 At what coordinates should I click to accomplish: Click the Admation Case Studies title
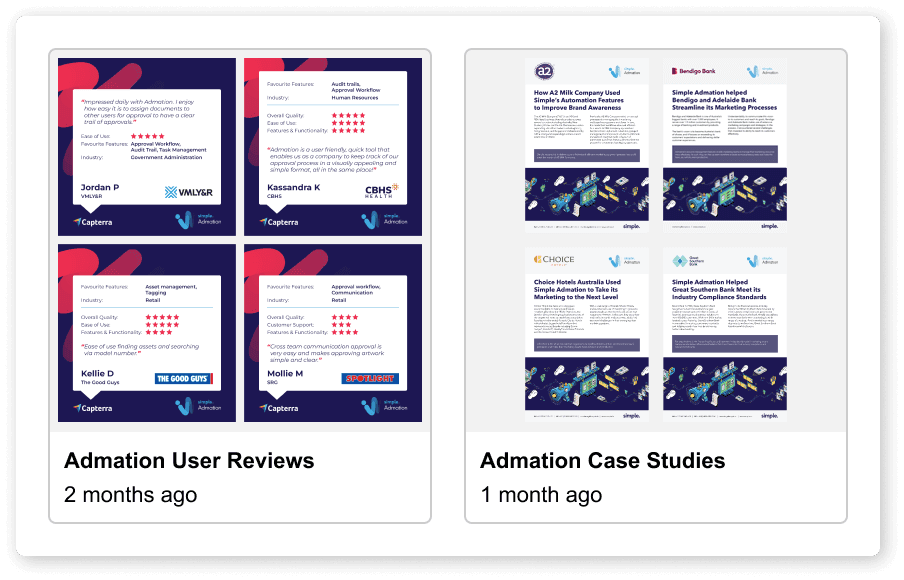(601, 460)
